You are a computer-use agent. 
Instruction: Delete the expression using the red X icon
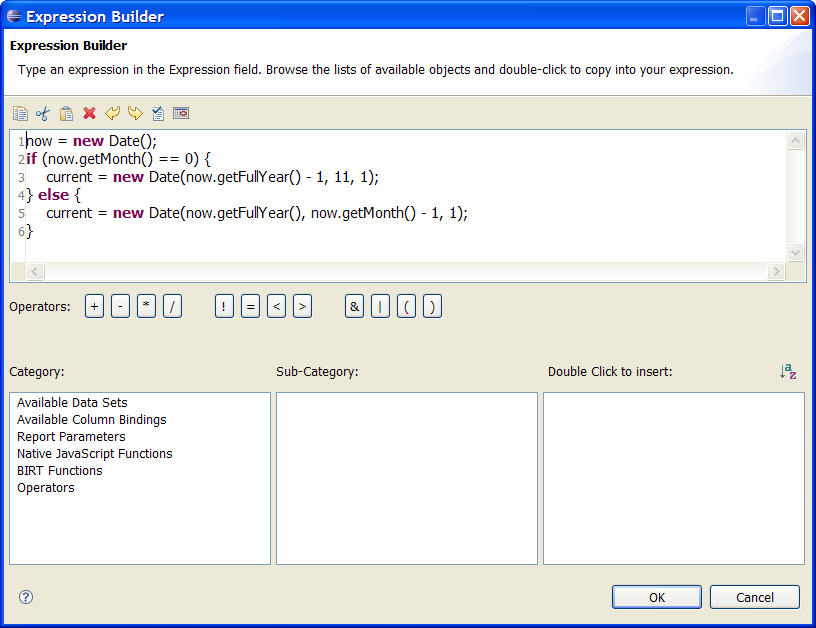point(89,113)
